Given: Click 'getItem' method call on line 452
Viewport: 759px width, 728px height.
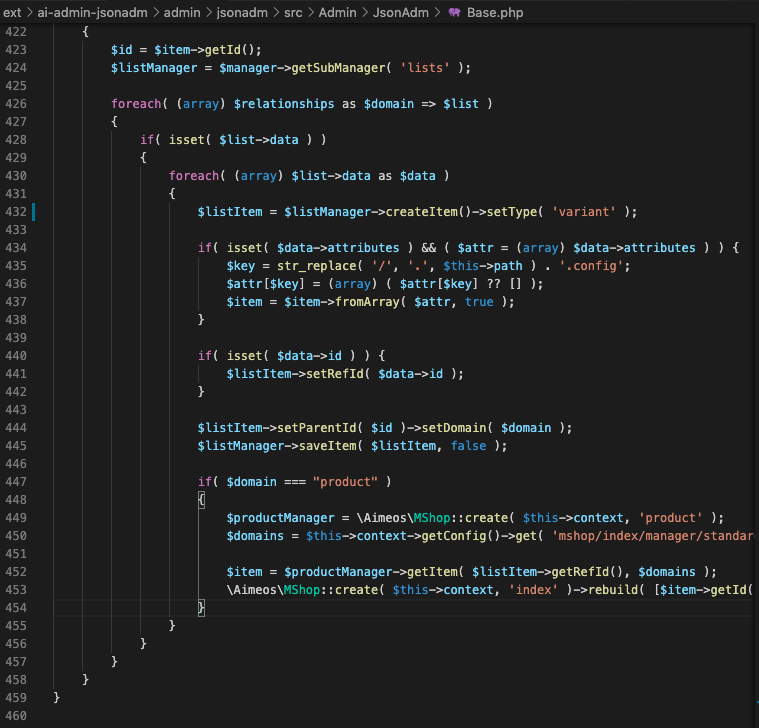Looking at the screenshot, I should pos(432,572).
